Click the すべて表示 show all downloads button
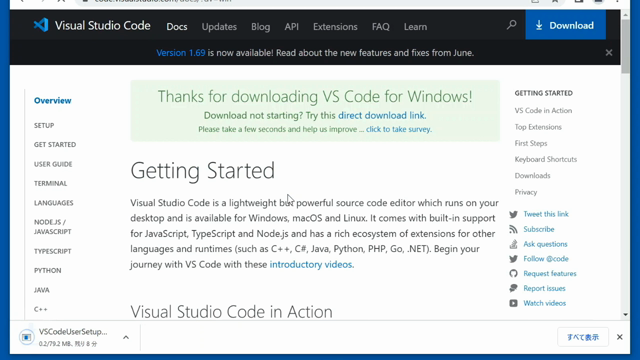640x360 pixels. click(x=583, y=337)
